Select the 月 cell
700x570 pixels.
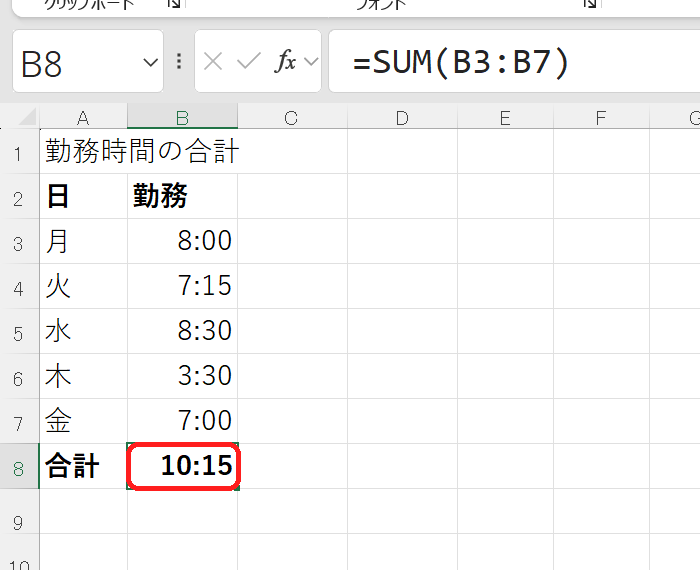coord(83,241)
